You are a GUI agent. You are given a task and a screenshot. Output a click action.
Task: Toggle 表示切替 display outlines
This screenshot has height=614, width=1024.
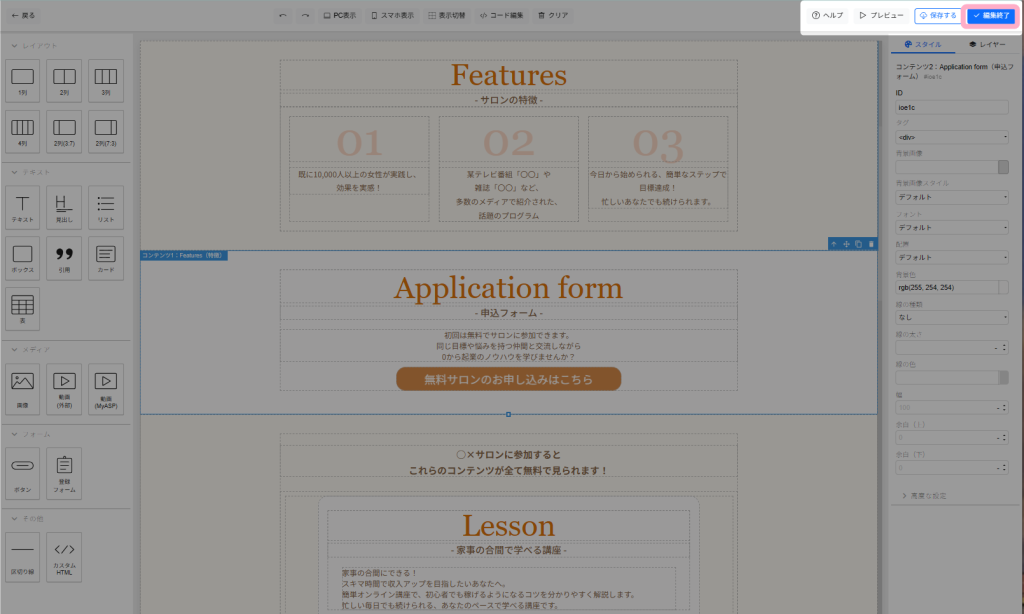click(x=446, y=16)
